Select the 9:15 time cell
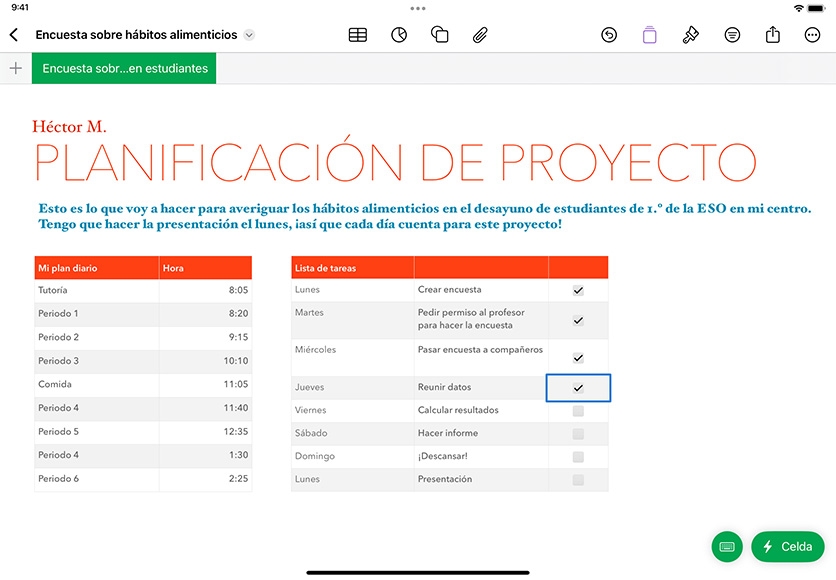The width and height of the screenshot is (836, 580). tap(205, 337)
